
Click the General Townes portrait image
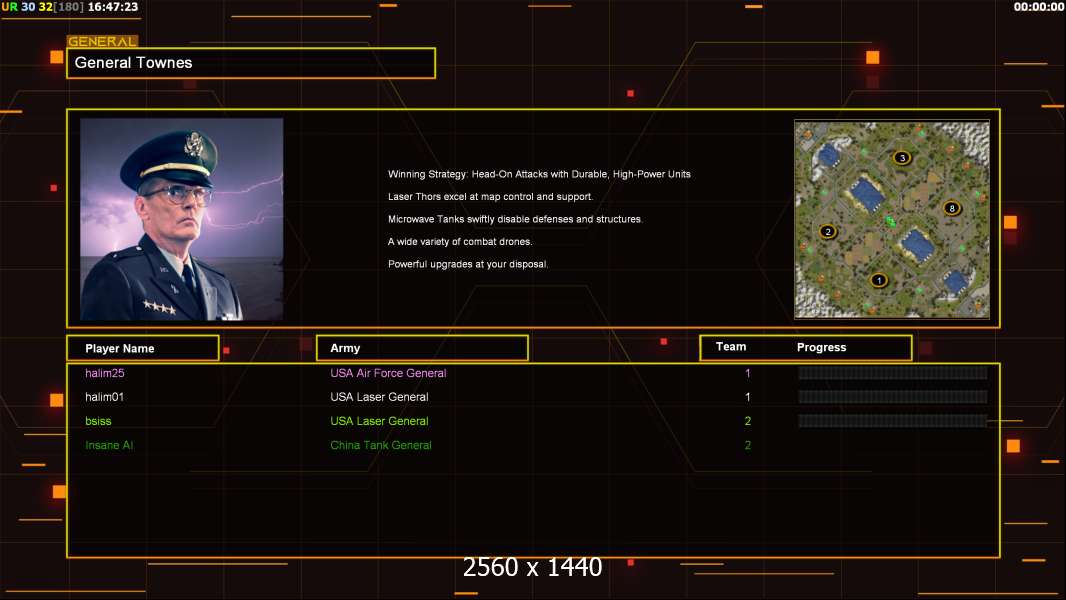pos(181,219)
